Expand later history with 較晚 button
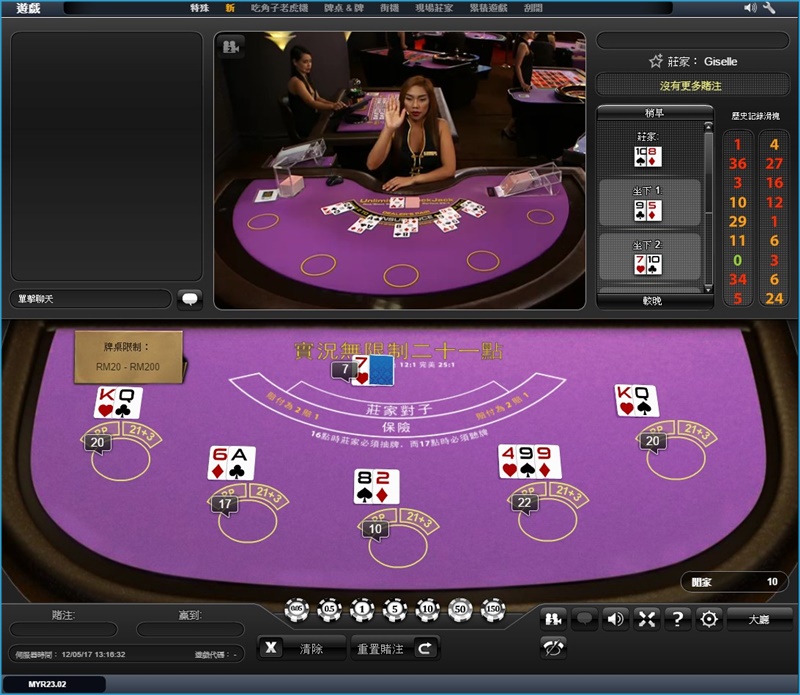The width and height of the screenshot is (800, 695). coord(654,300)
